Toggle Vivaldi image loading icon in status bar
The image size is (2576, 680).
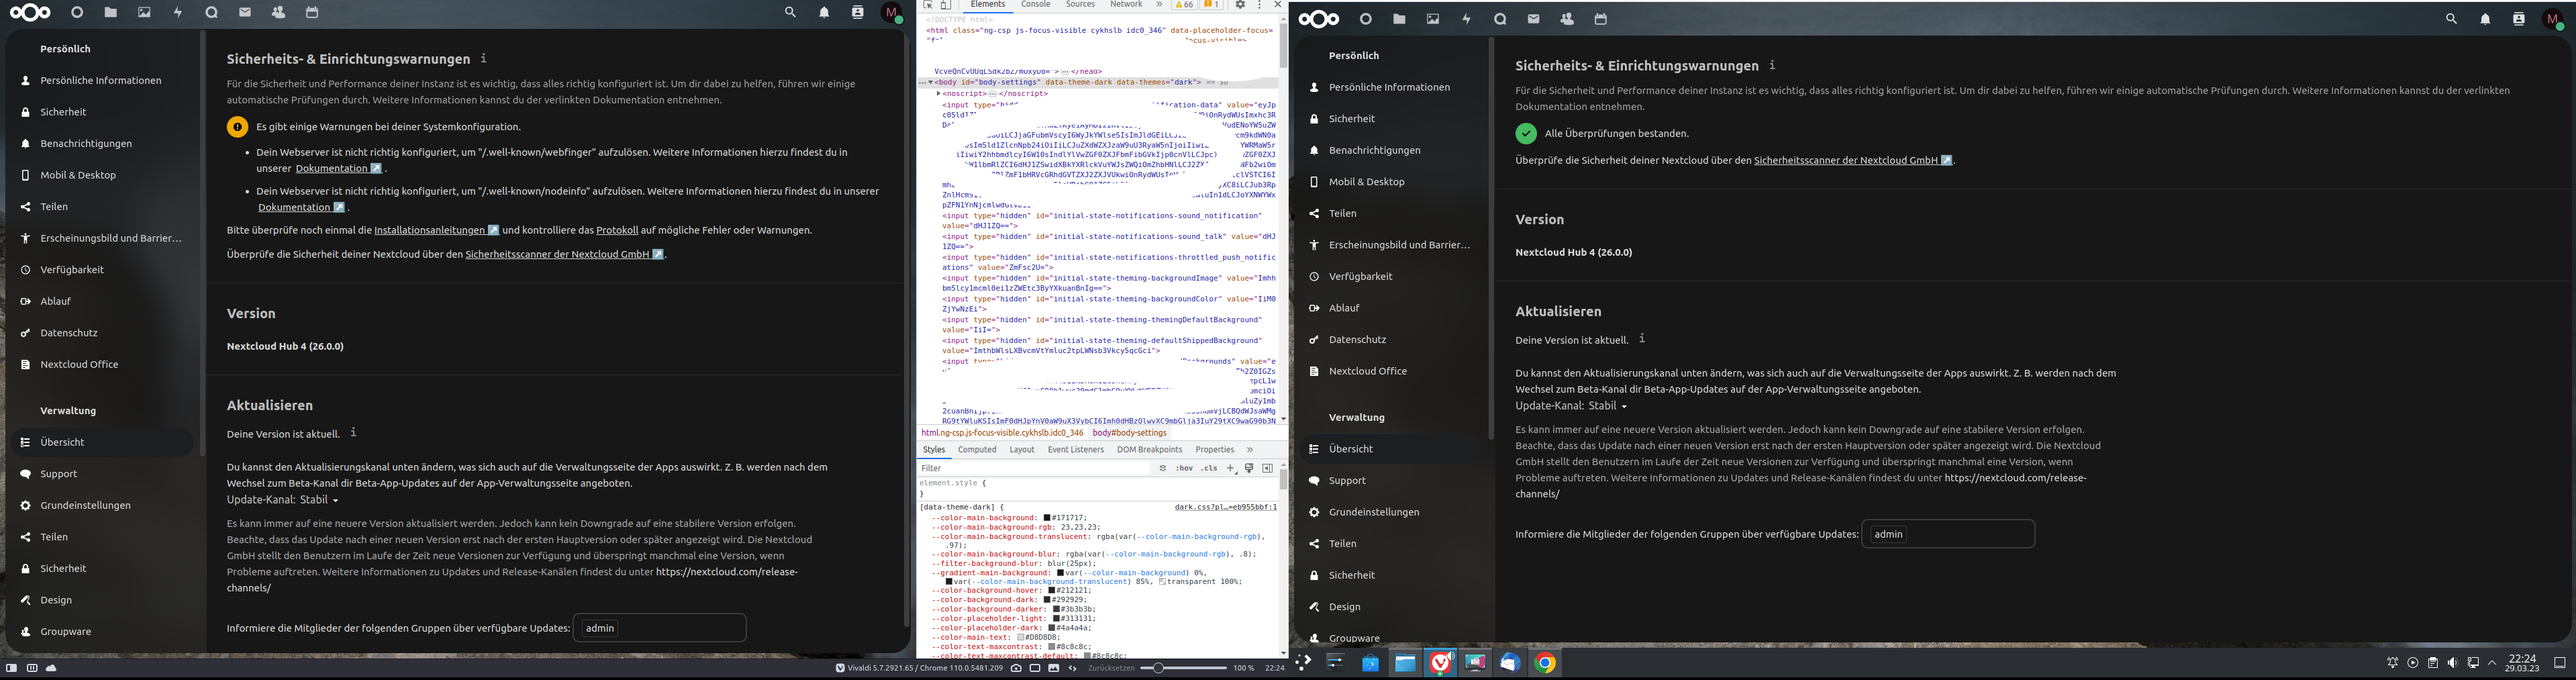coord(1054,668)
